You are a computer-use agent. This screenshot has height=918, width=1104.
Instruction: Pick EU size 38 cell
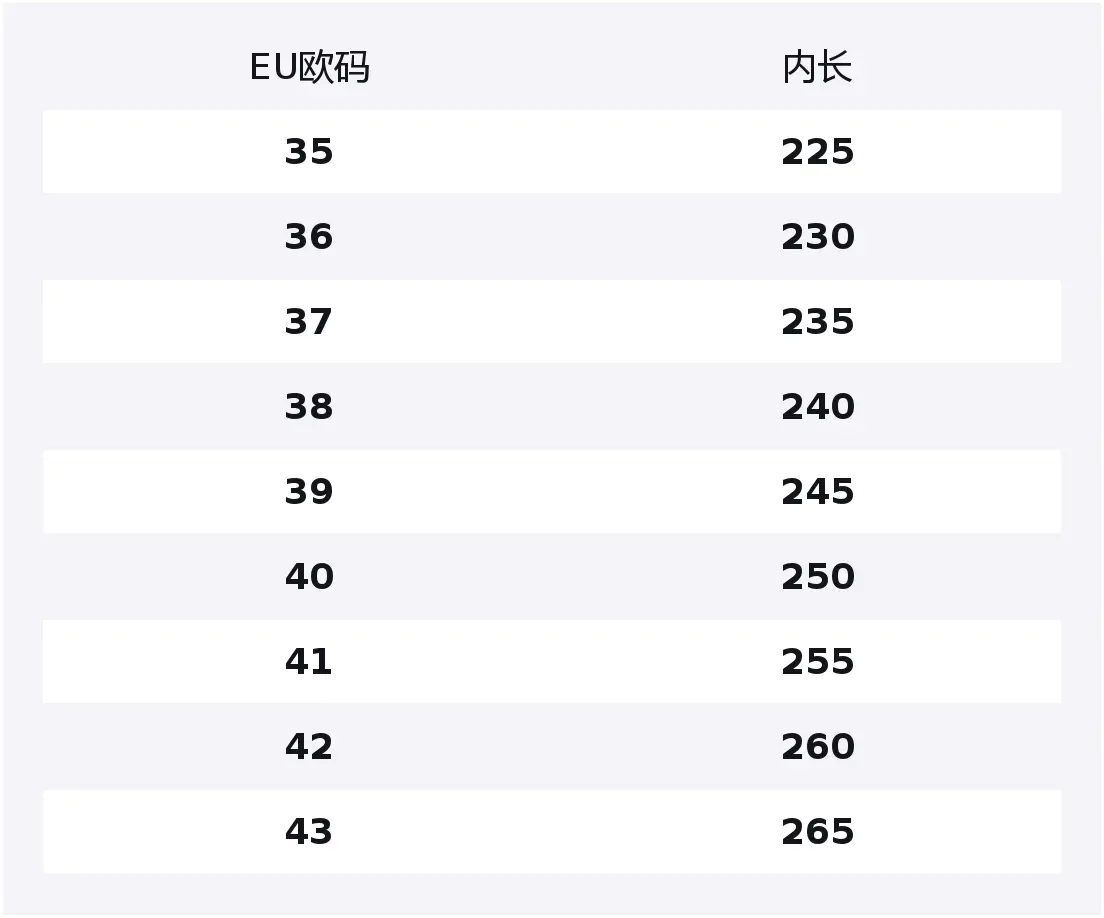[x=309, y=407]
